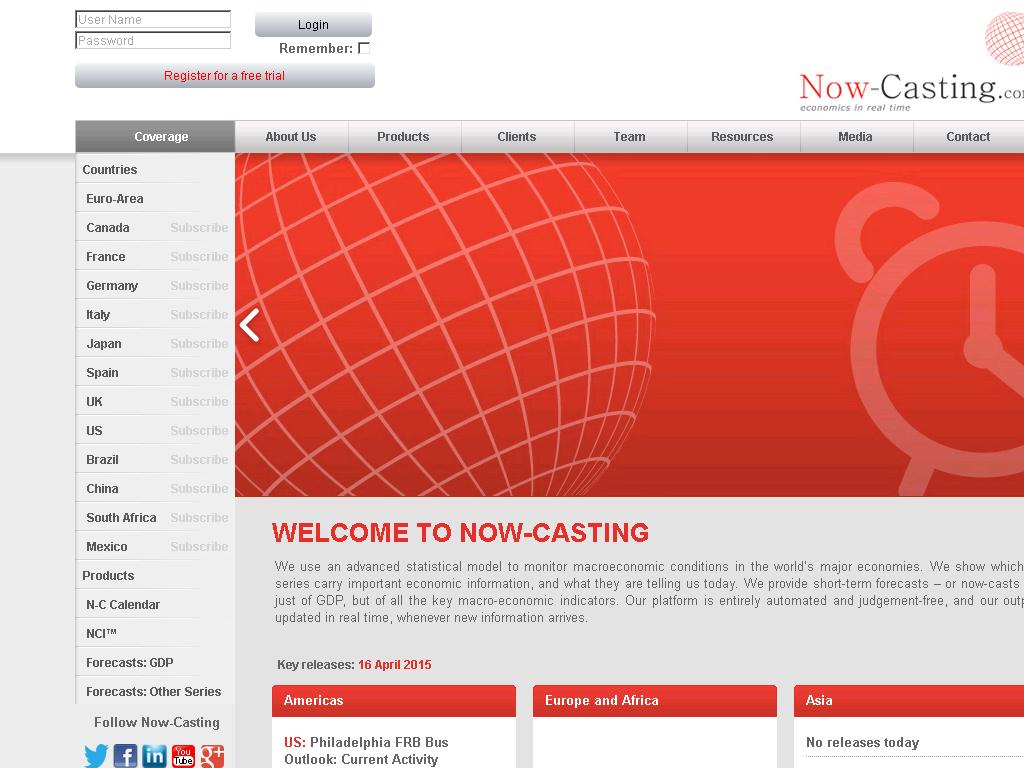Go to previous banner slide
This screenshot has height=768, width=1024.
coord(249,325)
